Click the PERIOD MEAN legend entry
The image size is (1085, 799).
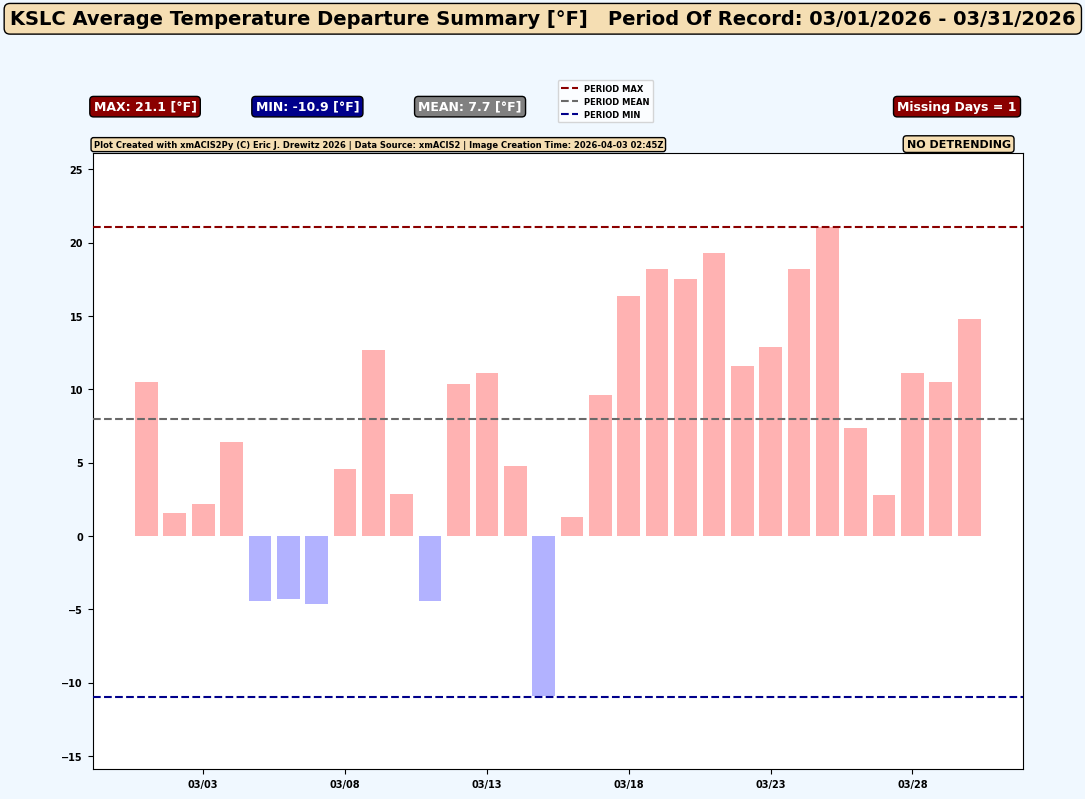[605, 102]
